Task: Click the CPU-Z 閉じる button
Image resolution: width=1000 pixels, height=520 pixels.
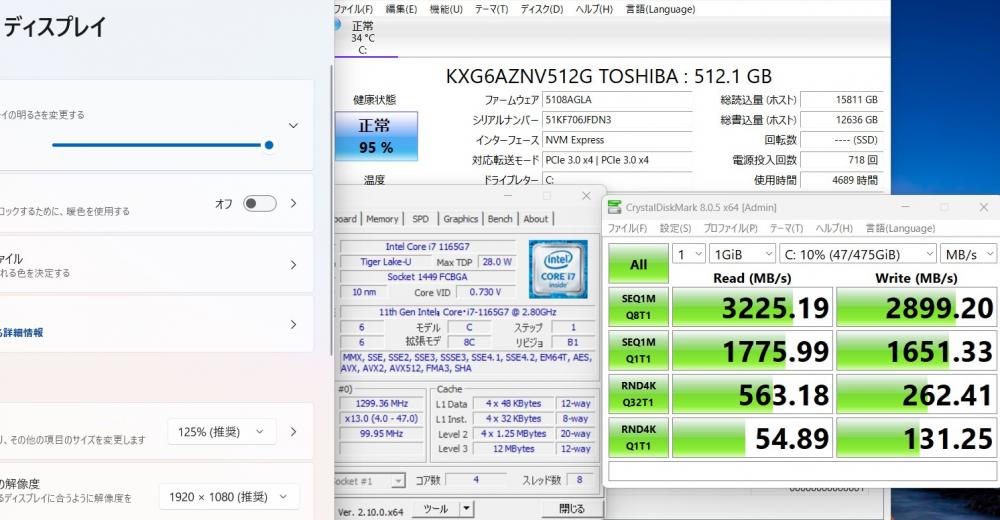Action: [x=571, y=509]
